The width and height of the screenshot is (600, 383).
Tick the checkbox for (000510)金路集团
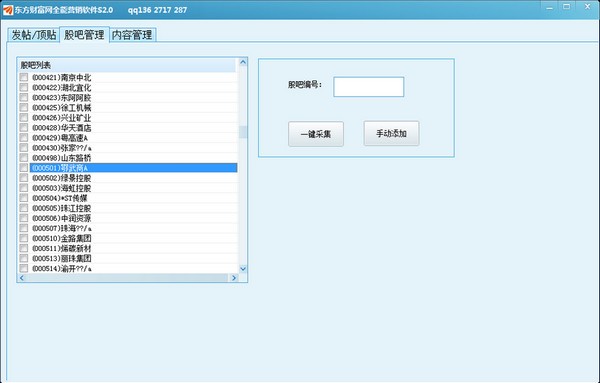(24, 238)
